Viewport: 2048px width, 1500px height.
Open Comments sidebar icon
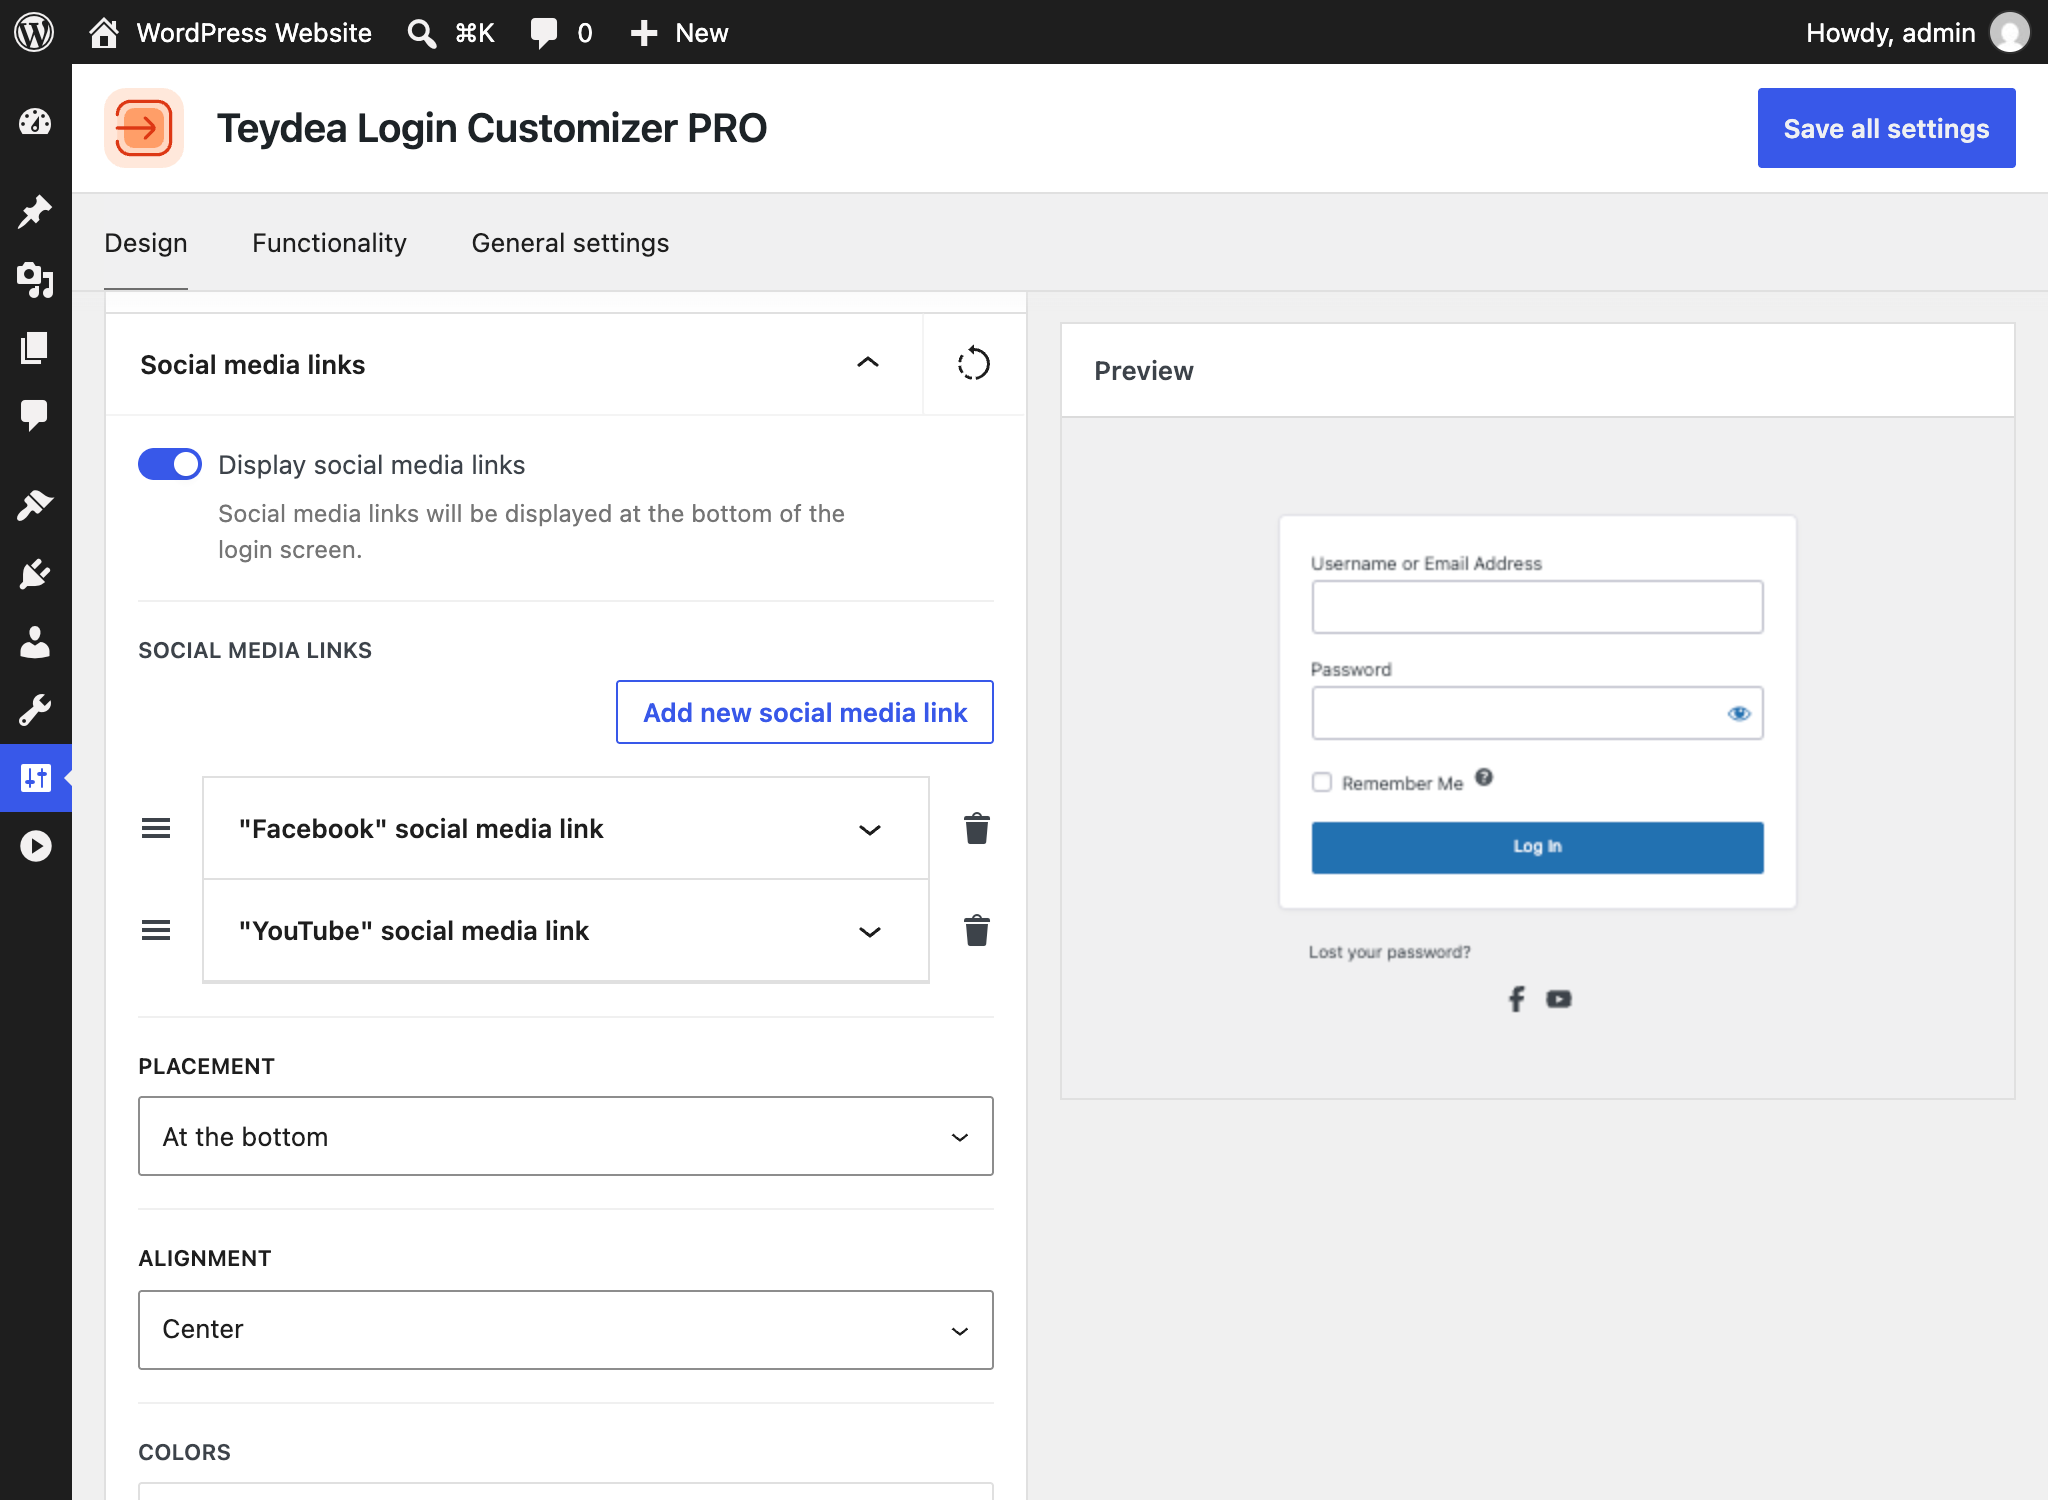35,415
